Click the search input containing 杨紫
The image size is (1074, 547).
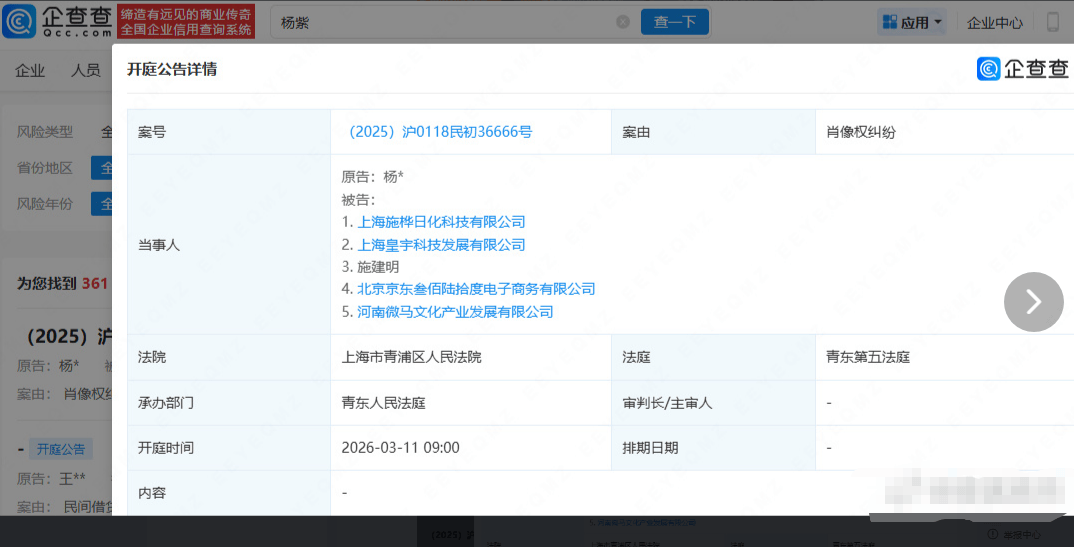pyautogui.click(x=440, y=22)
